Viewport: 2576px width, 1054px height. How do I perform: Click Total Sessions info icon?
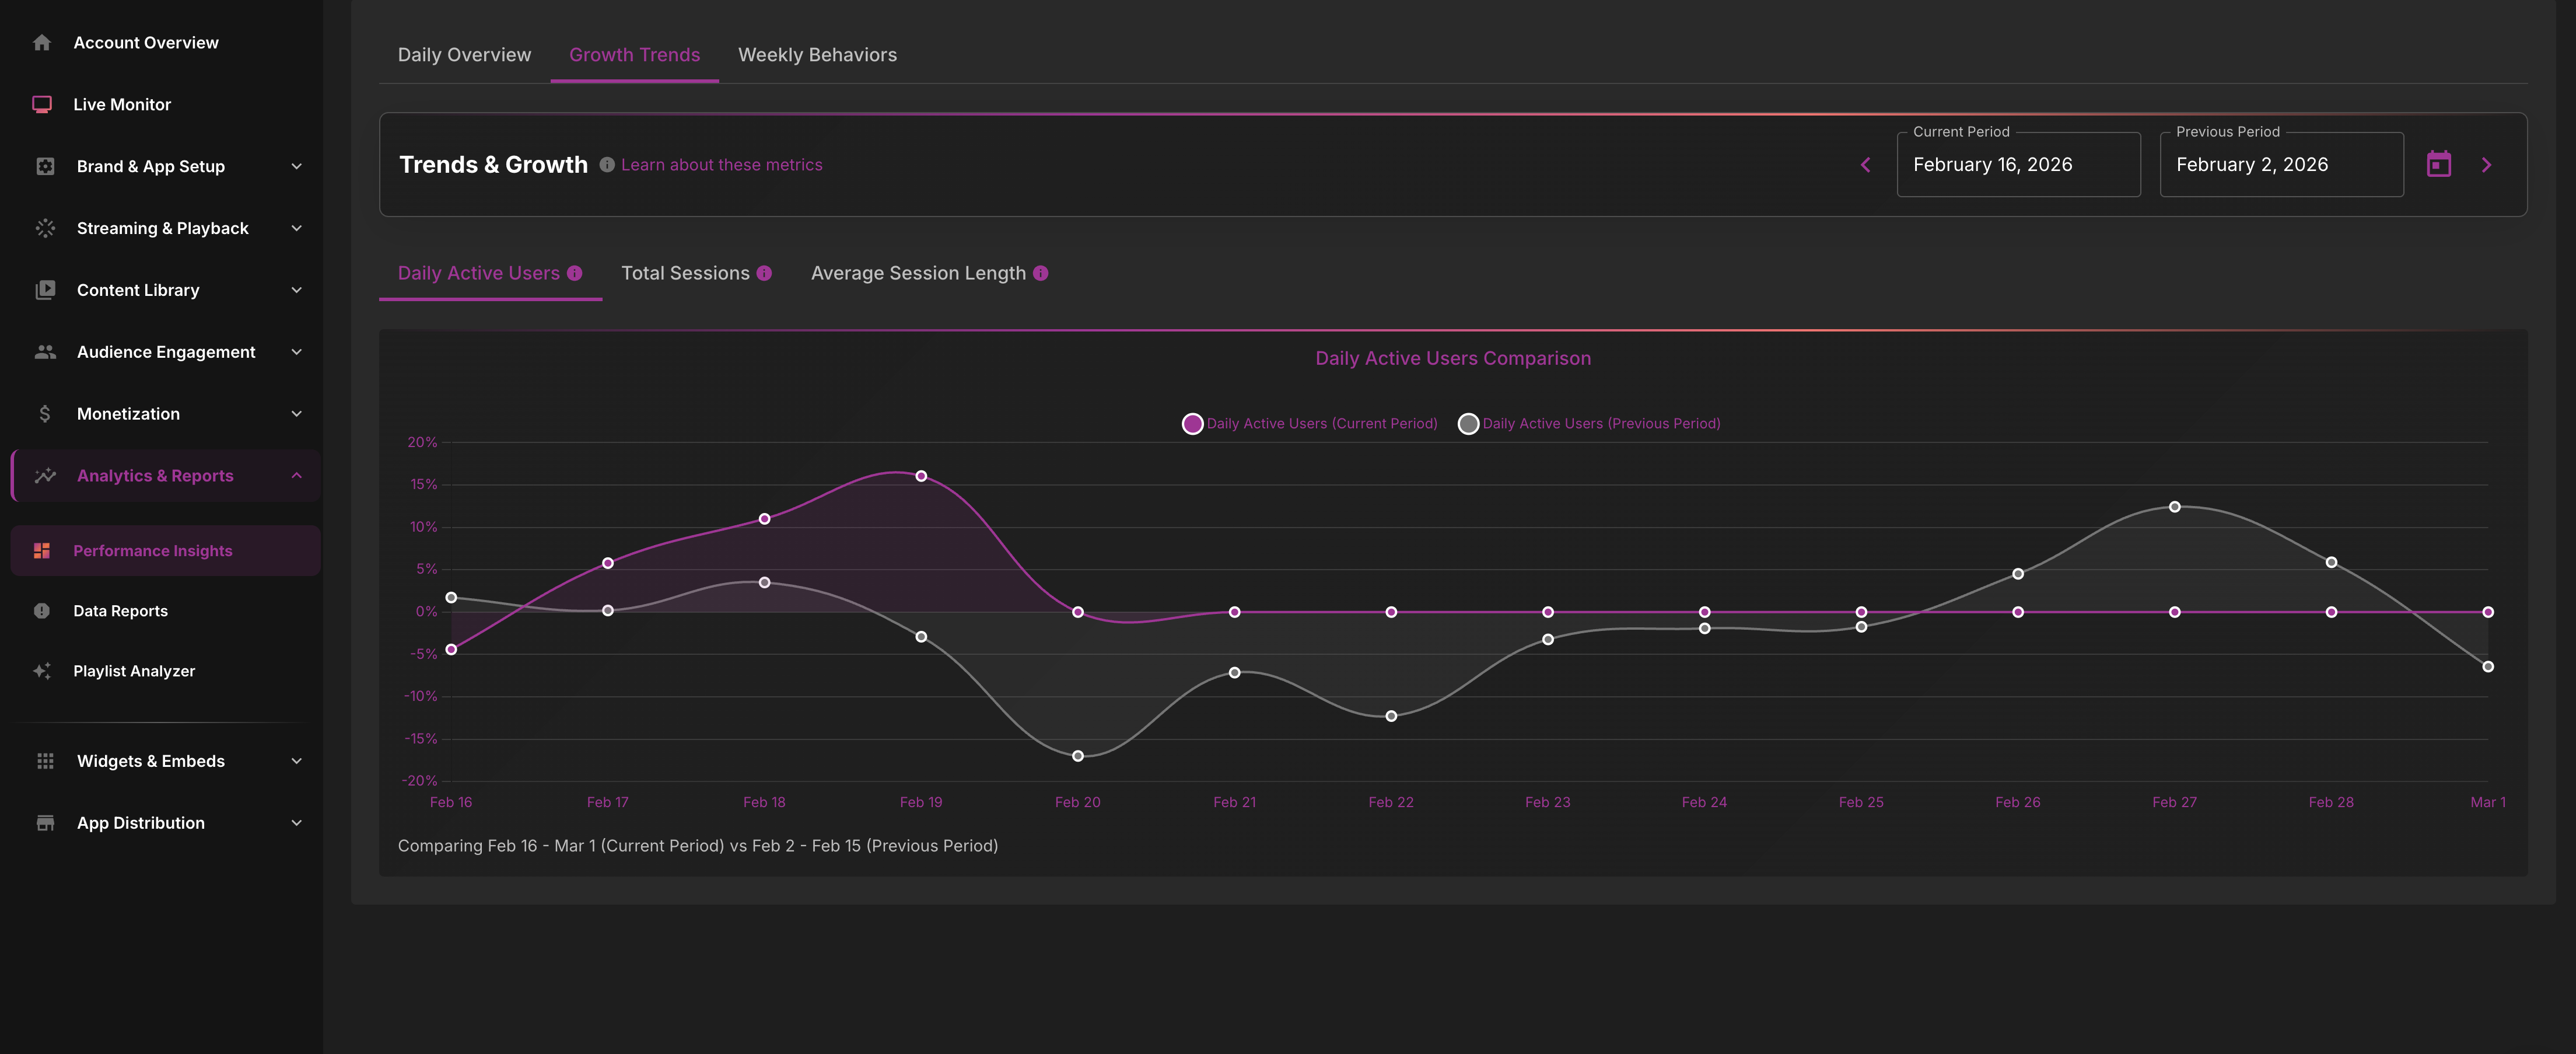point(764,273)
